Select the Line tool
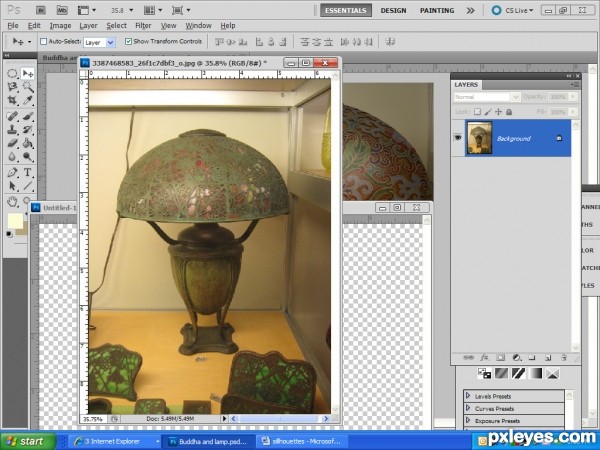The width and height of the screenshot is (600, 450). tap(28, 186)
